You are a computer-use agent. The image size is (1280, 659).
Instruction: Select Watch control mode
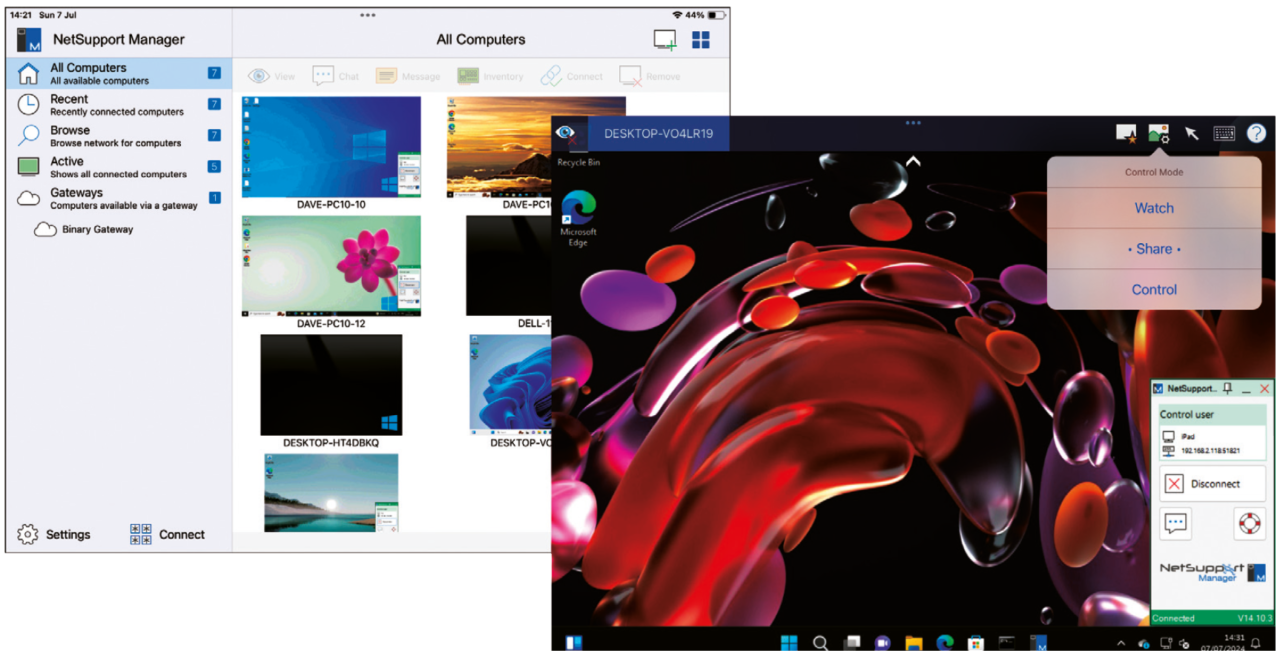[1153, 208]
